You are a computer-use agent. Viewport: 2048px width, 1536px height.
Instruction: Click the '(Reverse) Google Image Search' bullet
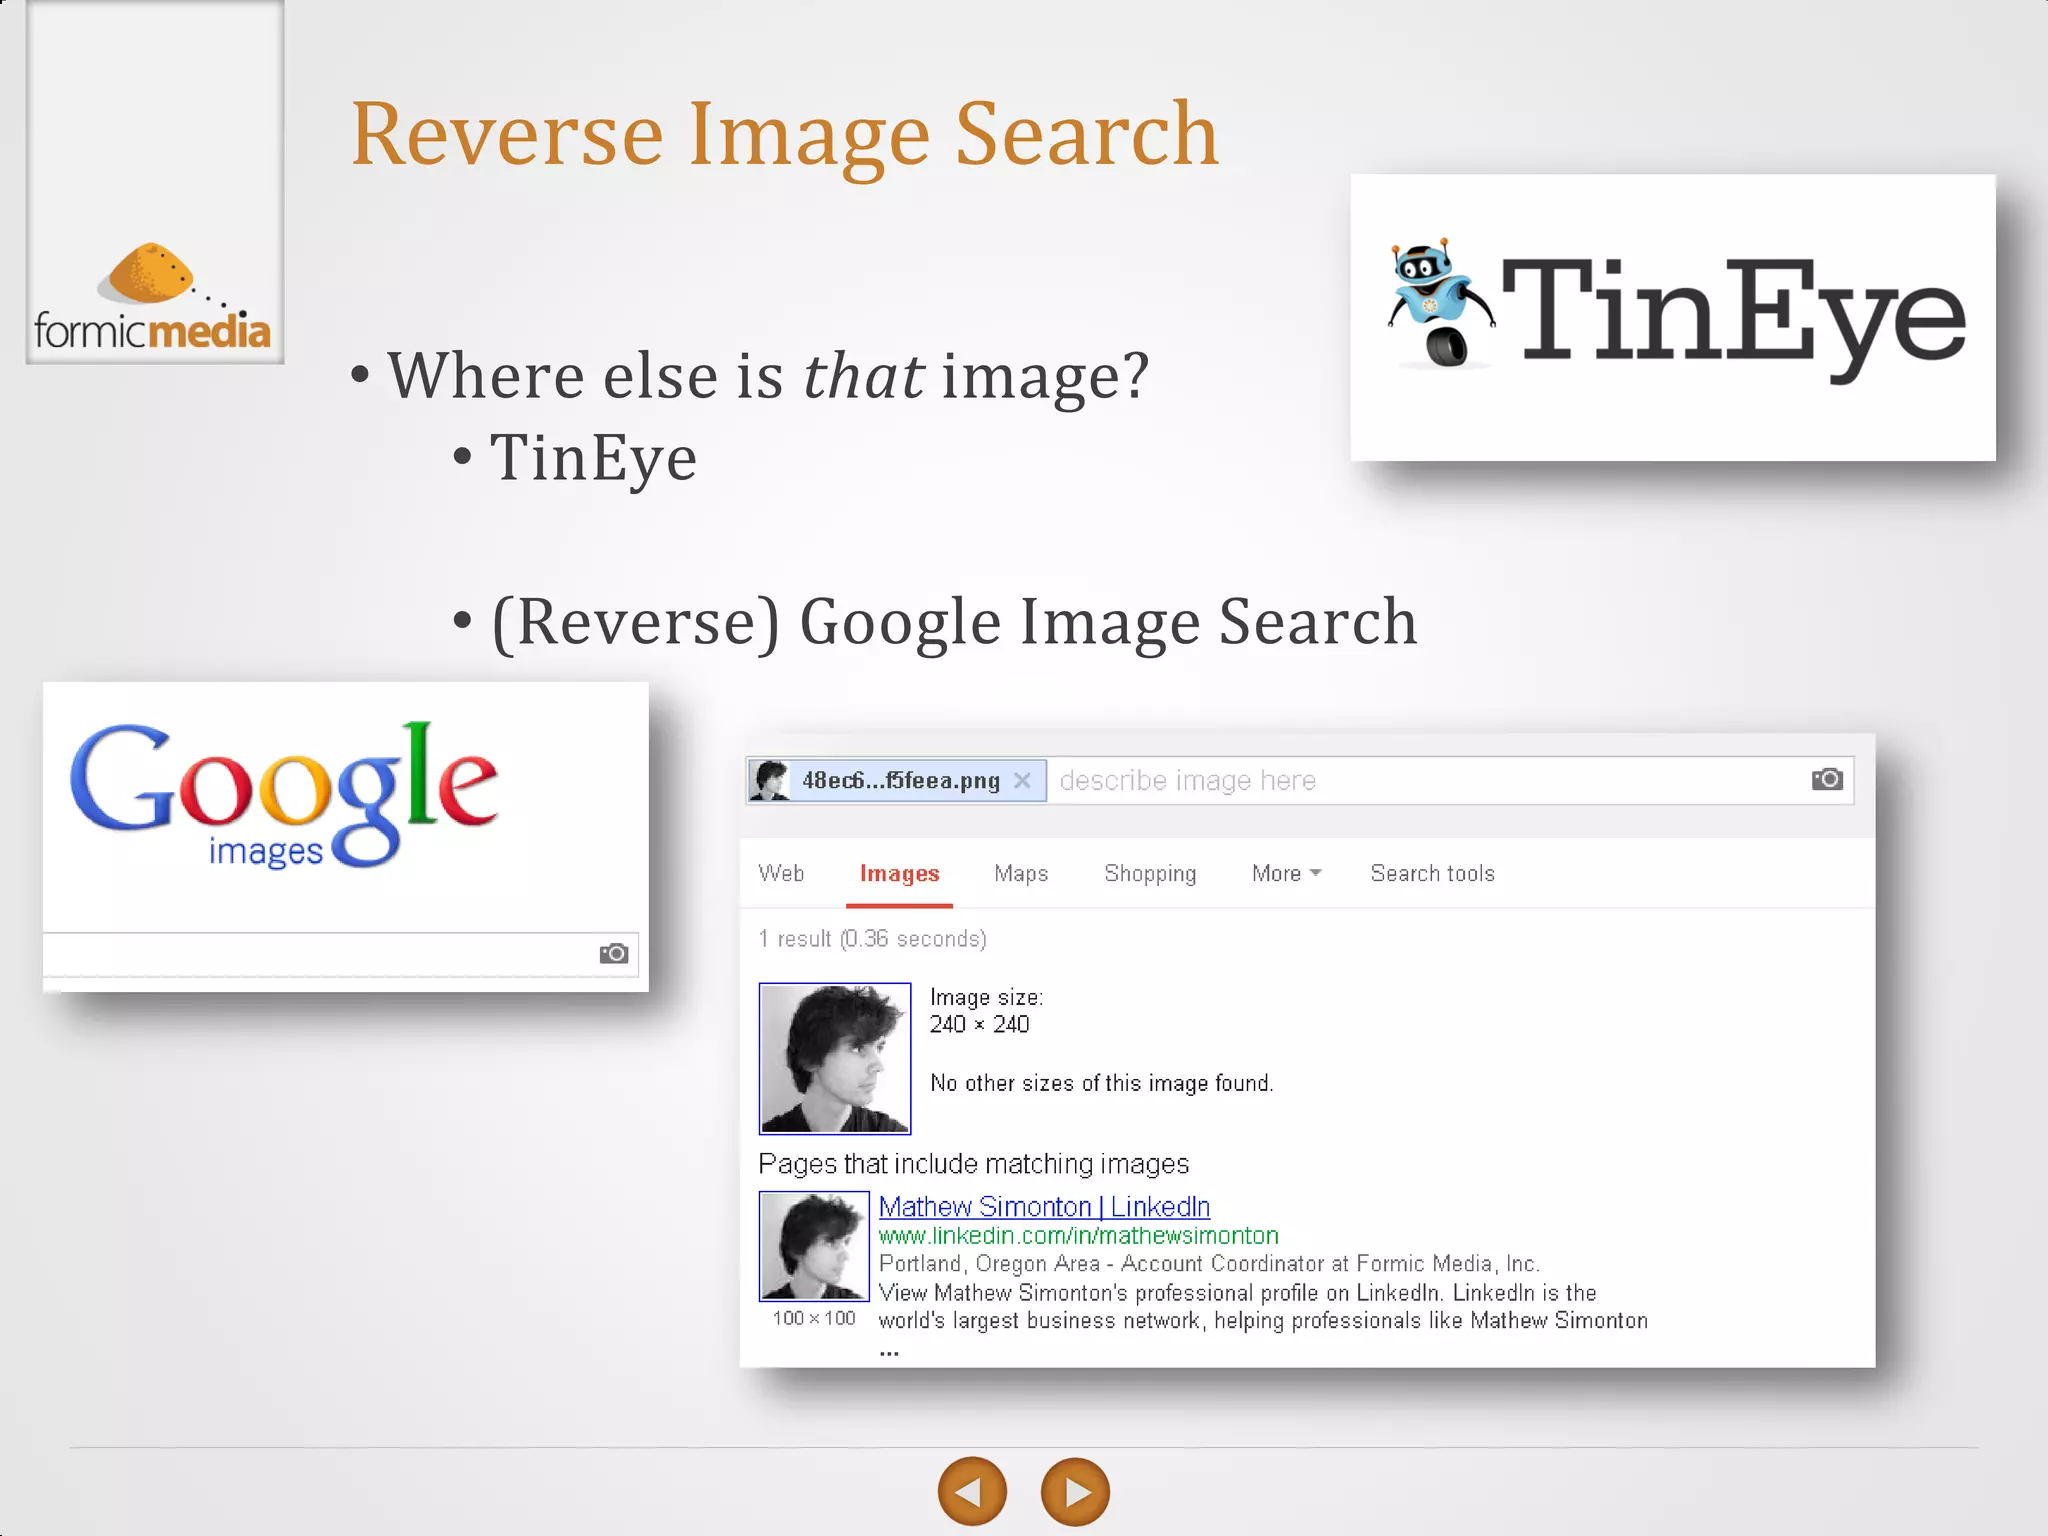pos(954,622)
